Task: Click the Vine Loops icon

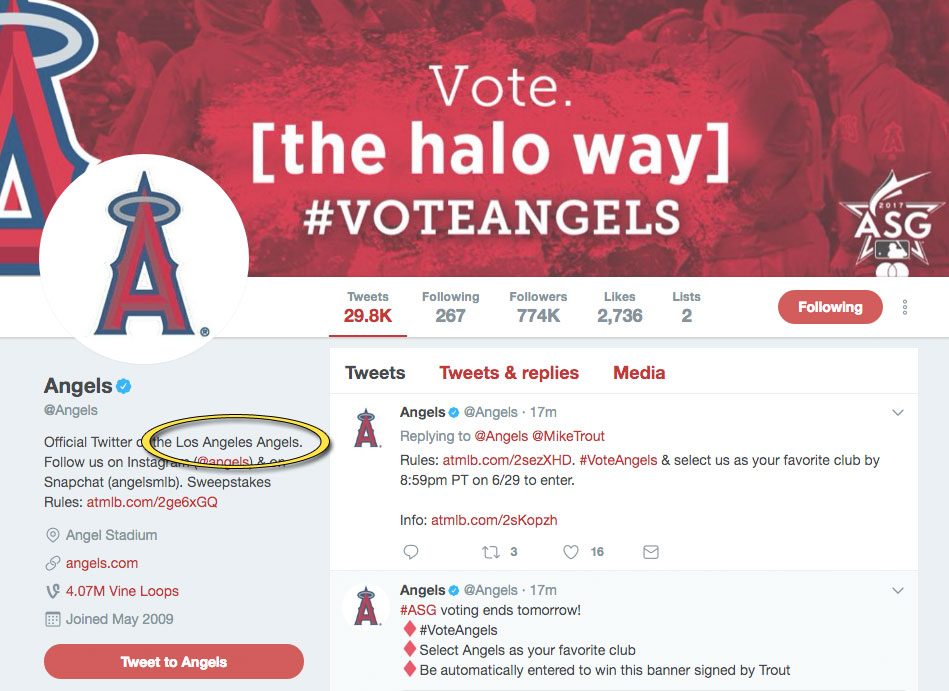Action: (51, 591)
